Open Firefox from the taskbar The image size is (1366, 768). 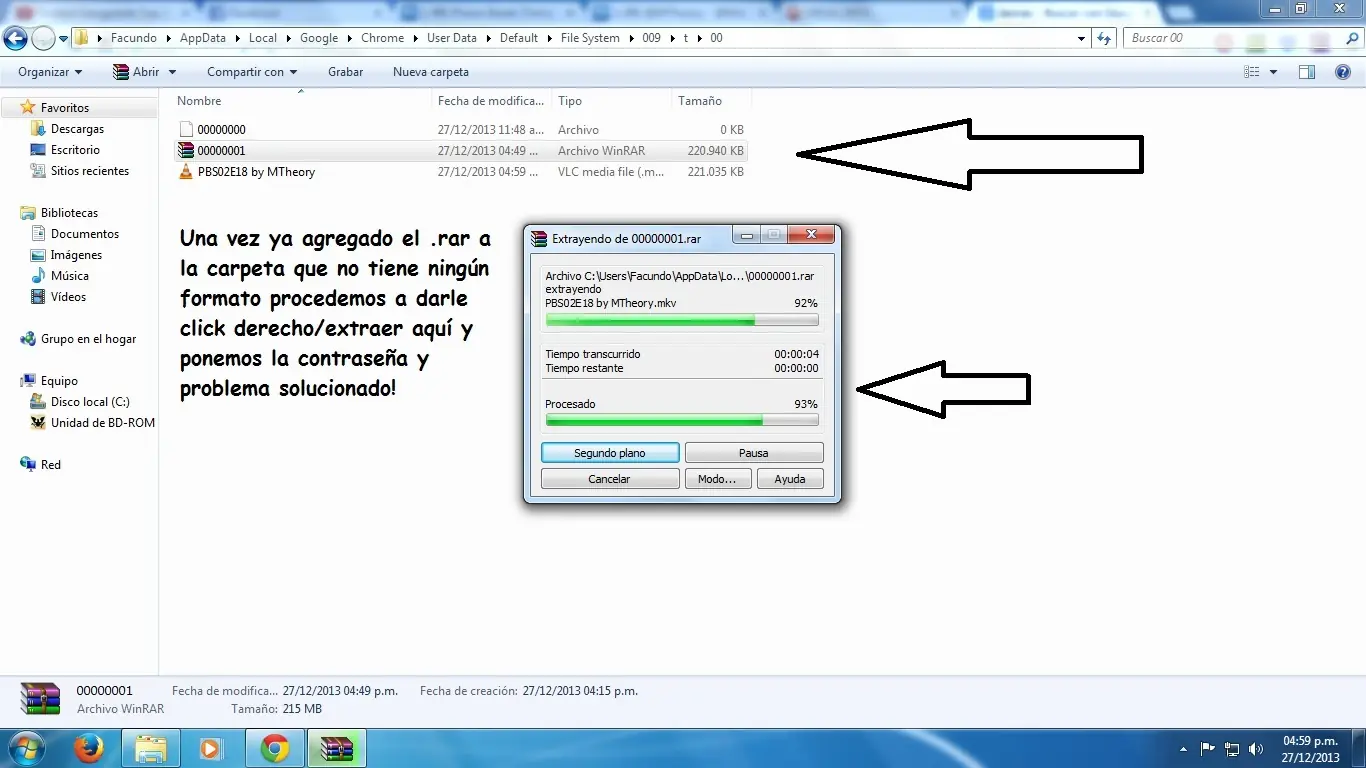tap(88, 748)
